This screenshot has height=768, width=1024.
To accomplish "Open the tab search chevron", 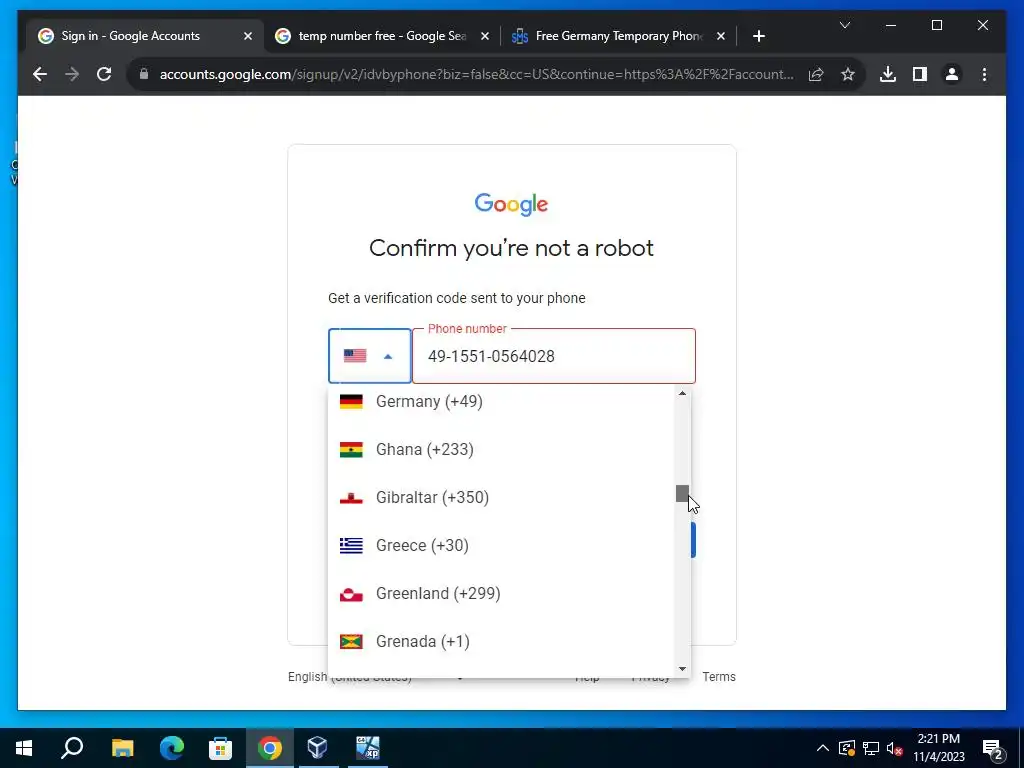I will (844, 25).
